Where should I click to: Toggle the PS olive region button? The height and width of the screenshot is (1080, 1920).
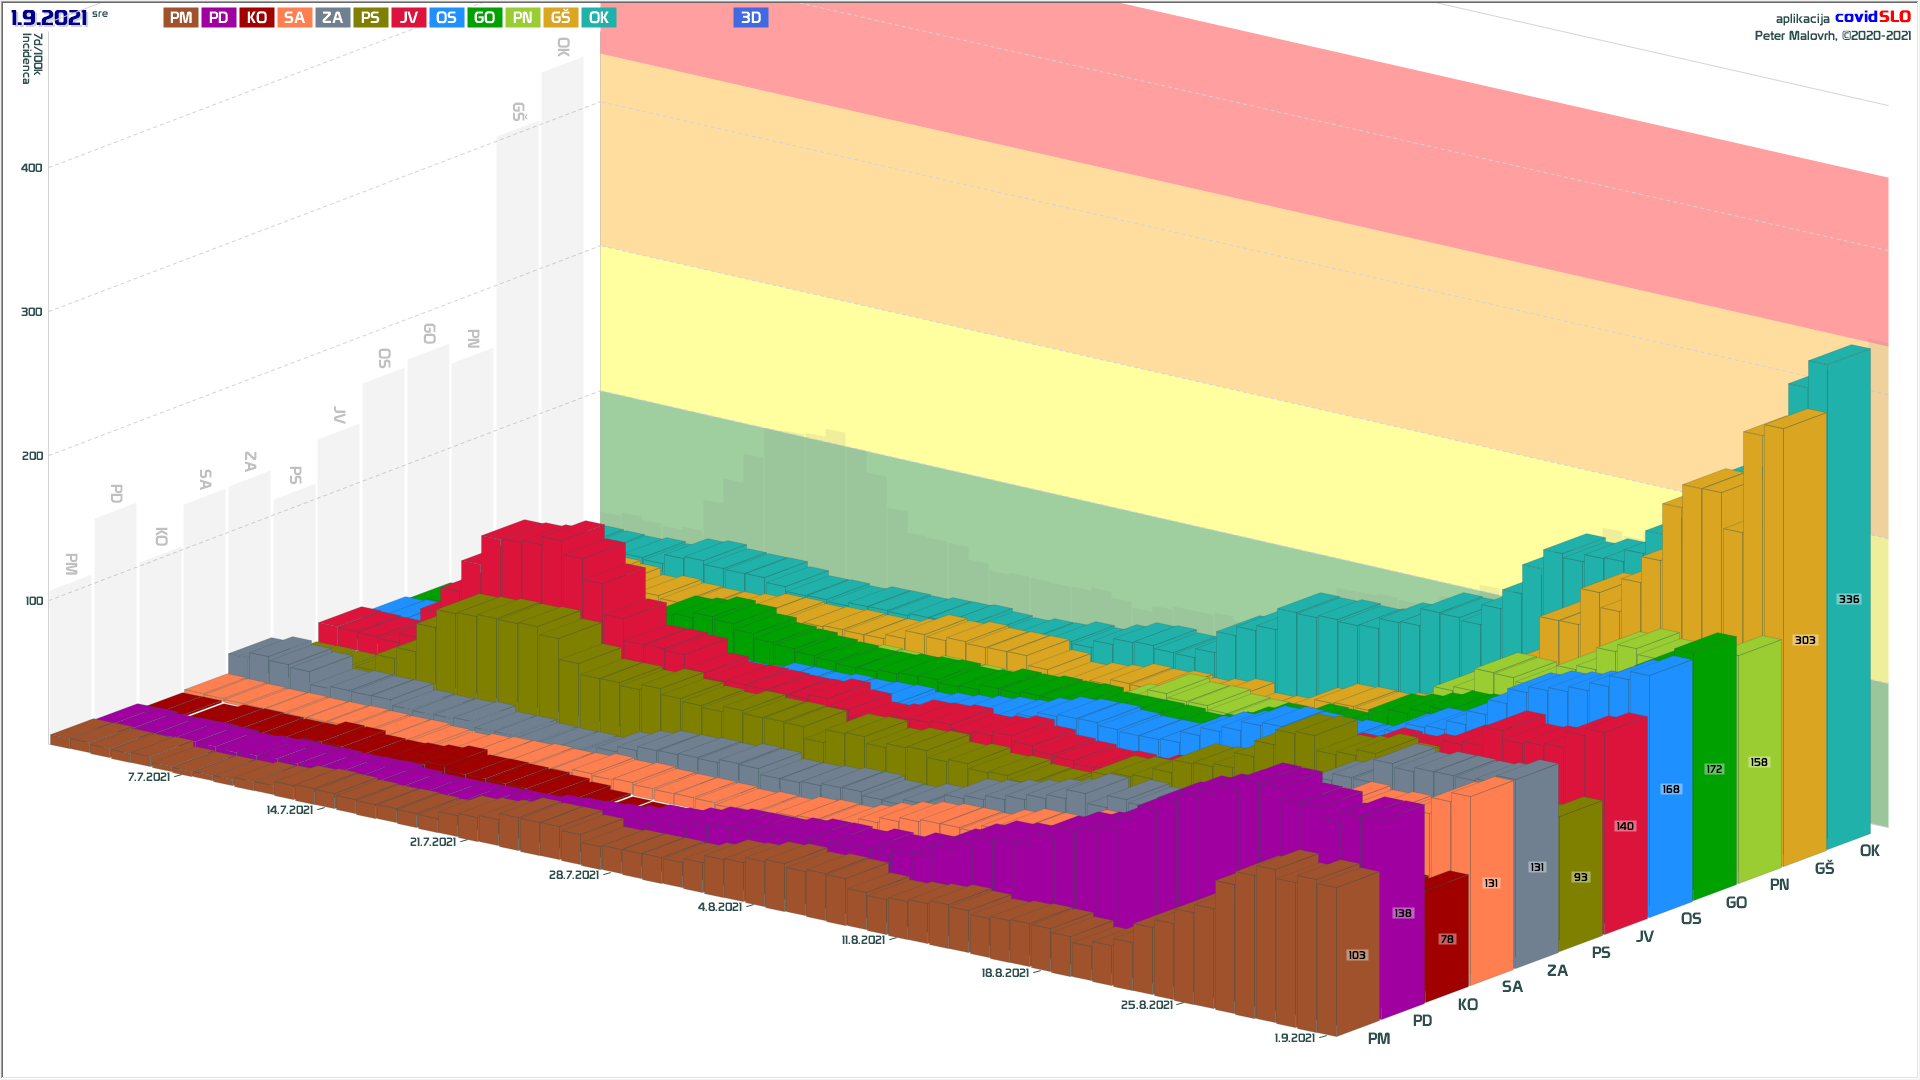point(370,18)
